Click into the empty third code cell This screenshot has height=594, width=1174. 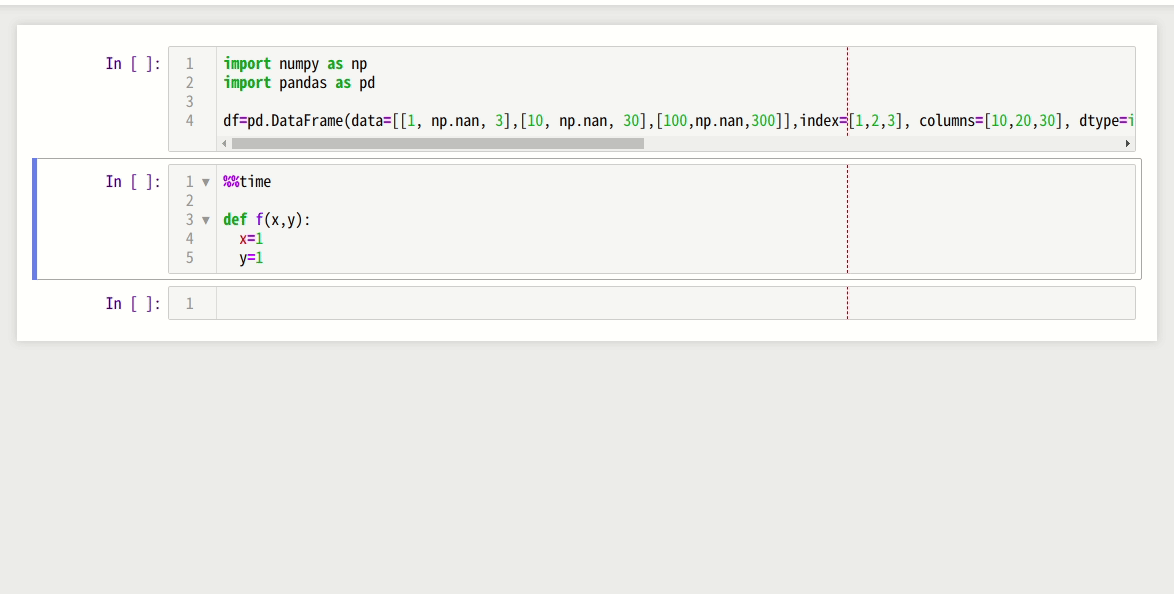click(675, 303)
